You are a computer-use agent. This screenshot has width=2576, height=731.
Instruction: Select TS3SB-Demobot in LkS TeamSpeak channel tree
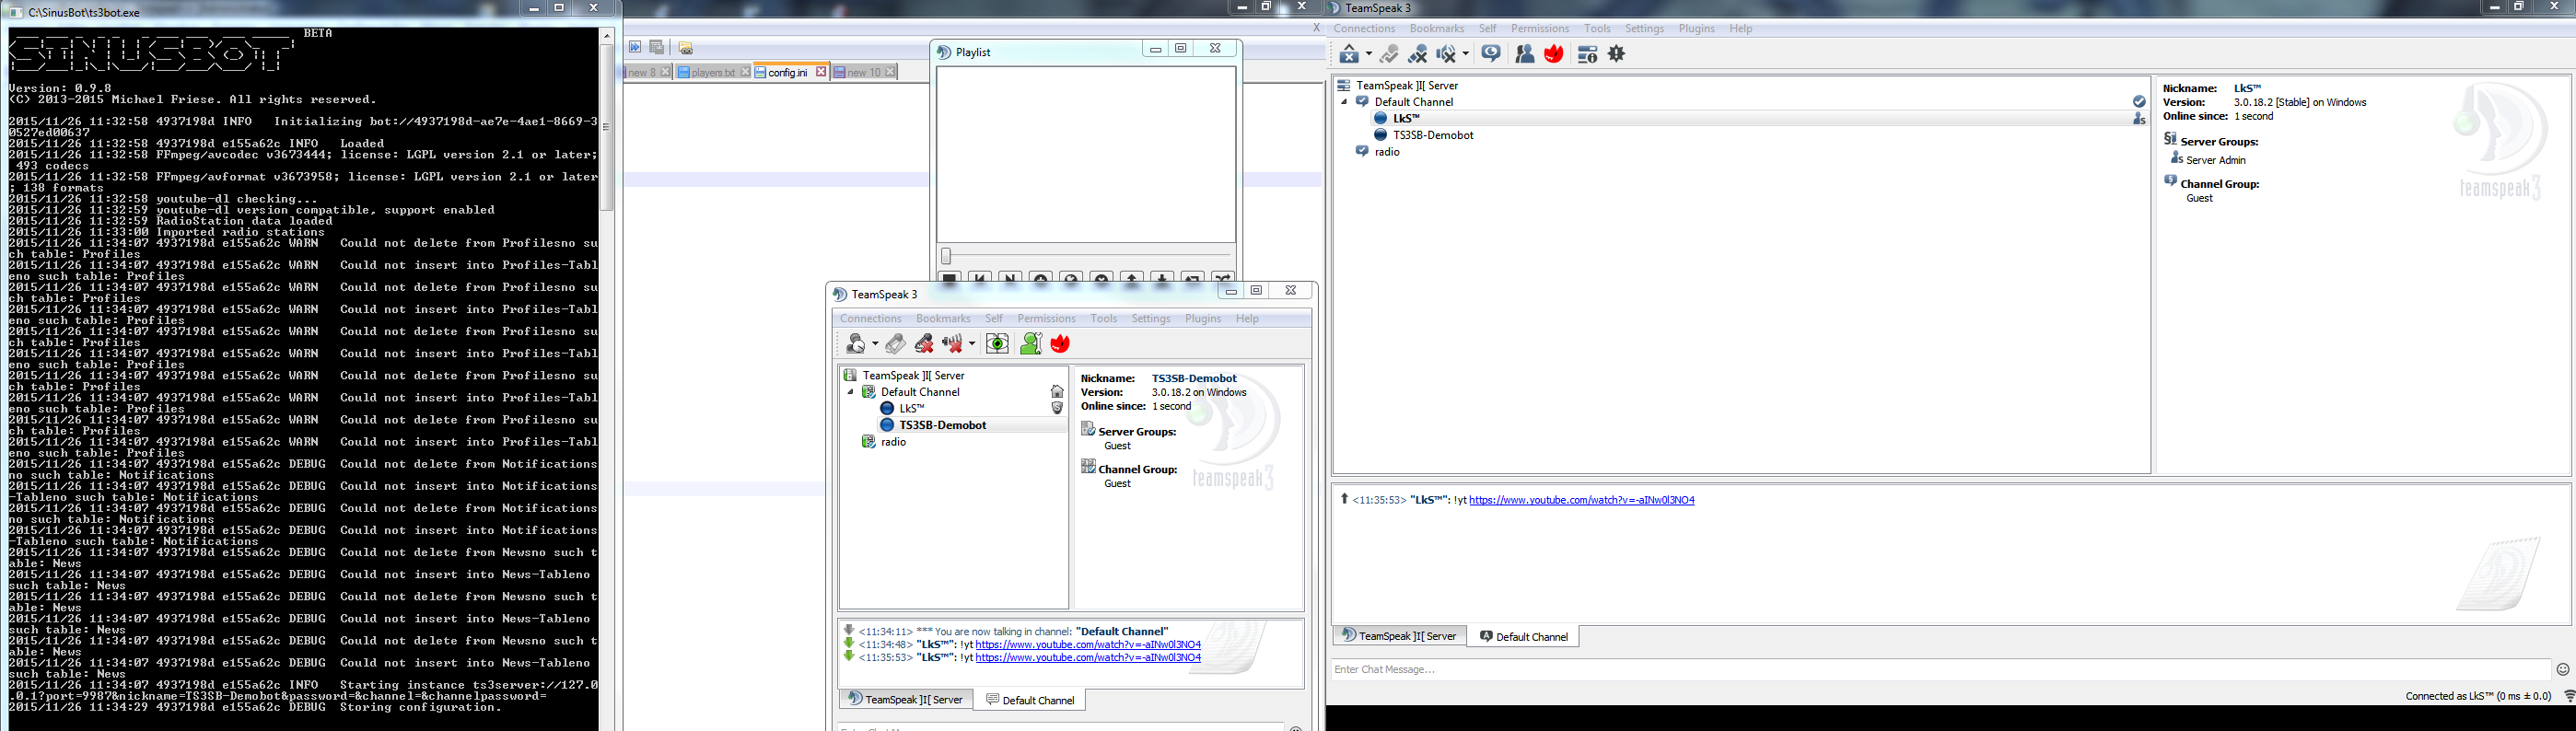1433,135
